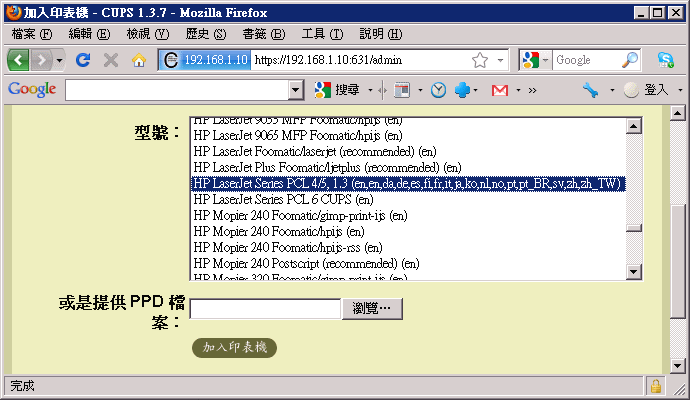Click the Forward navigation arrow
The height and width of the screenshot is (400, 690).
(x=41, y=60)
